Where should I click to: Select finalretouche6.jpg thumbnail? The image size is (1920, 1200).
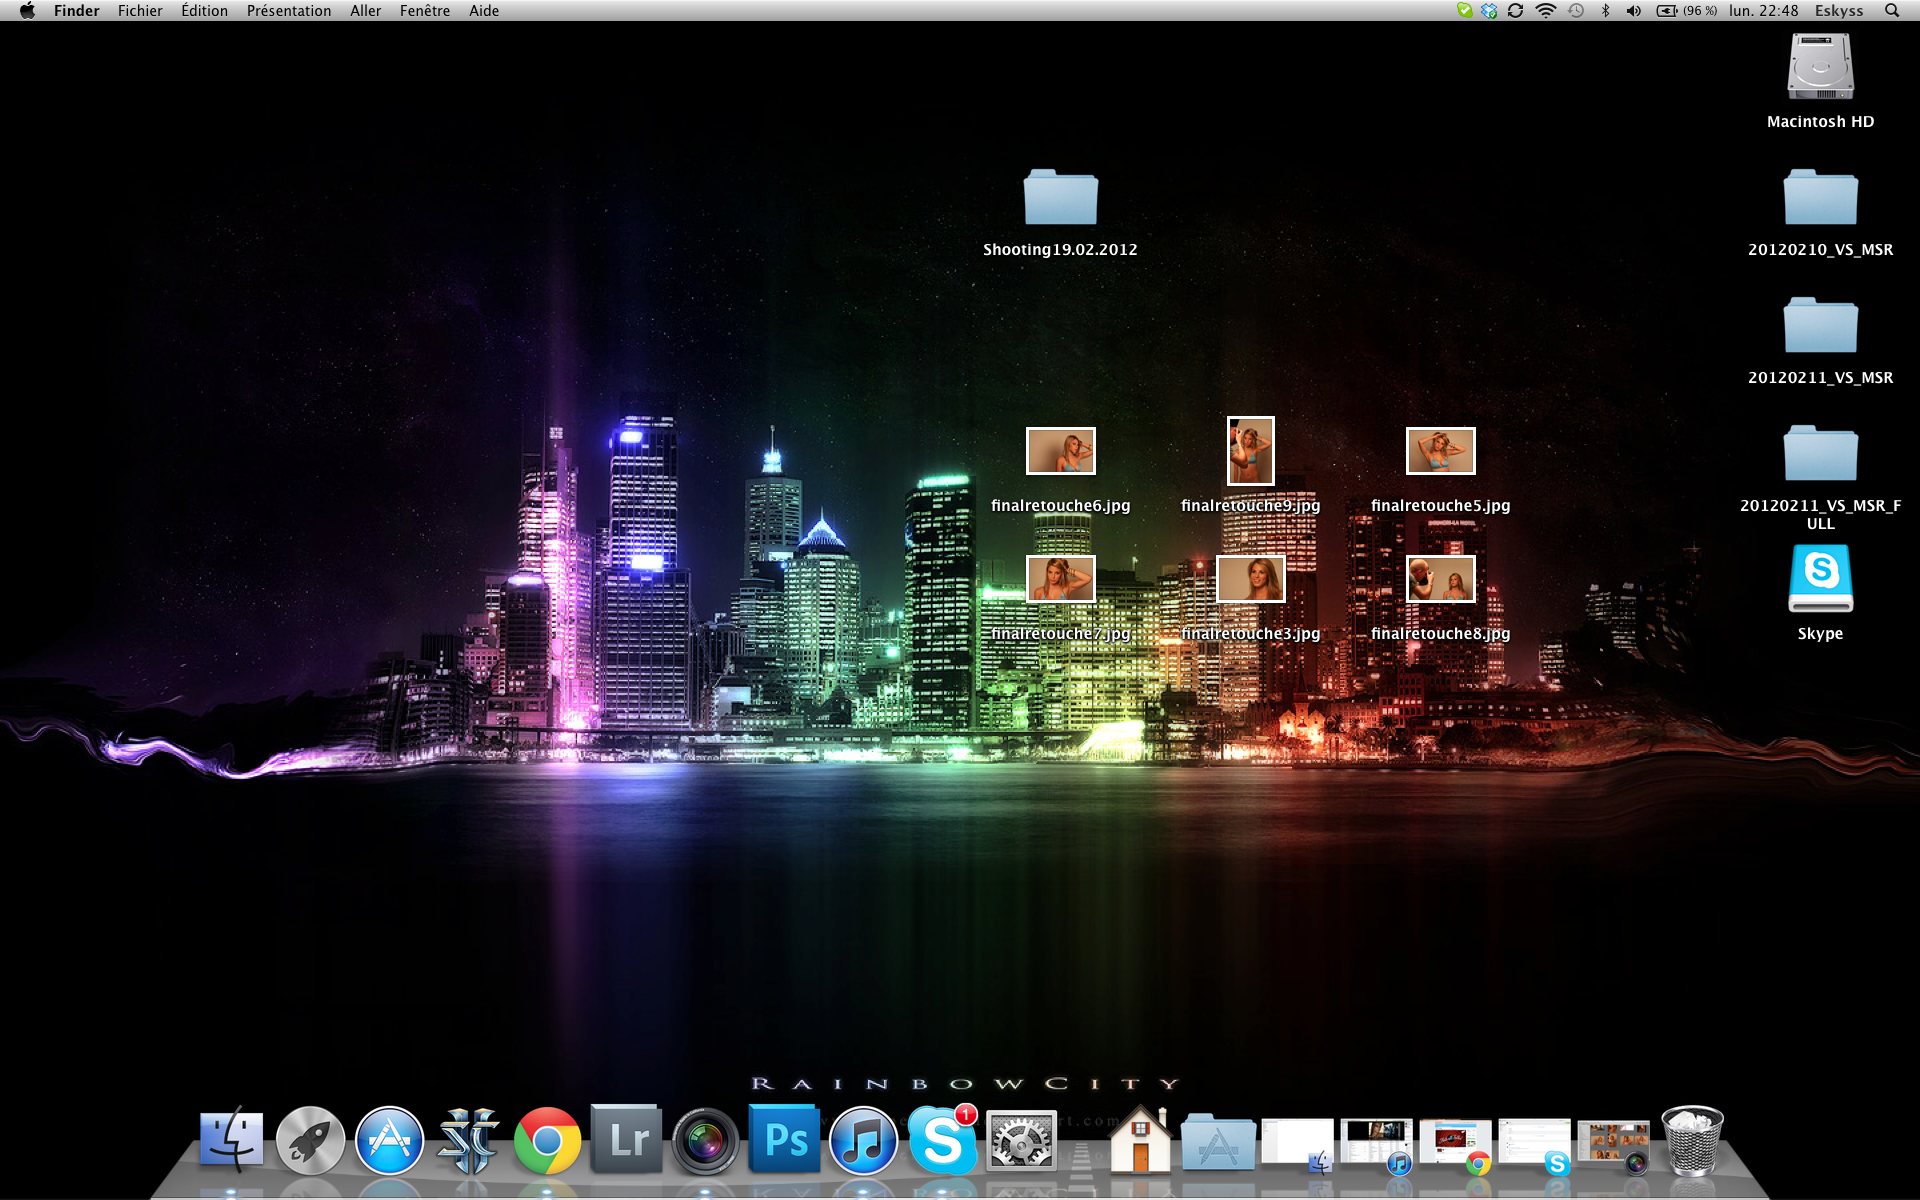pos(1061,451)
